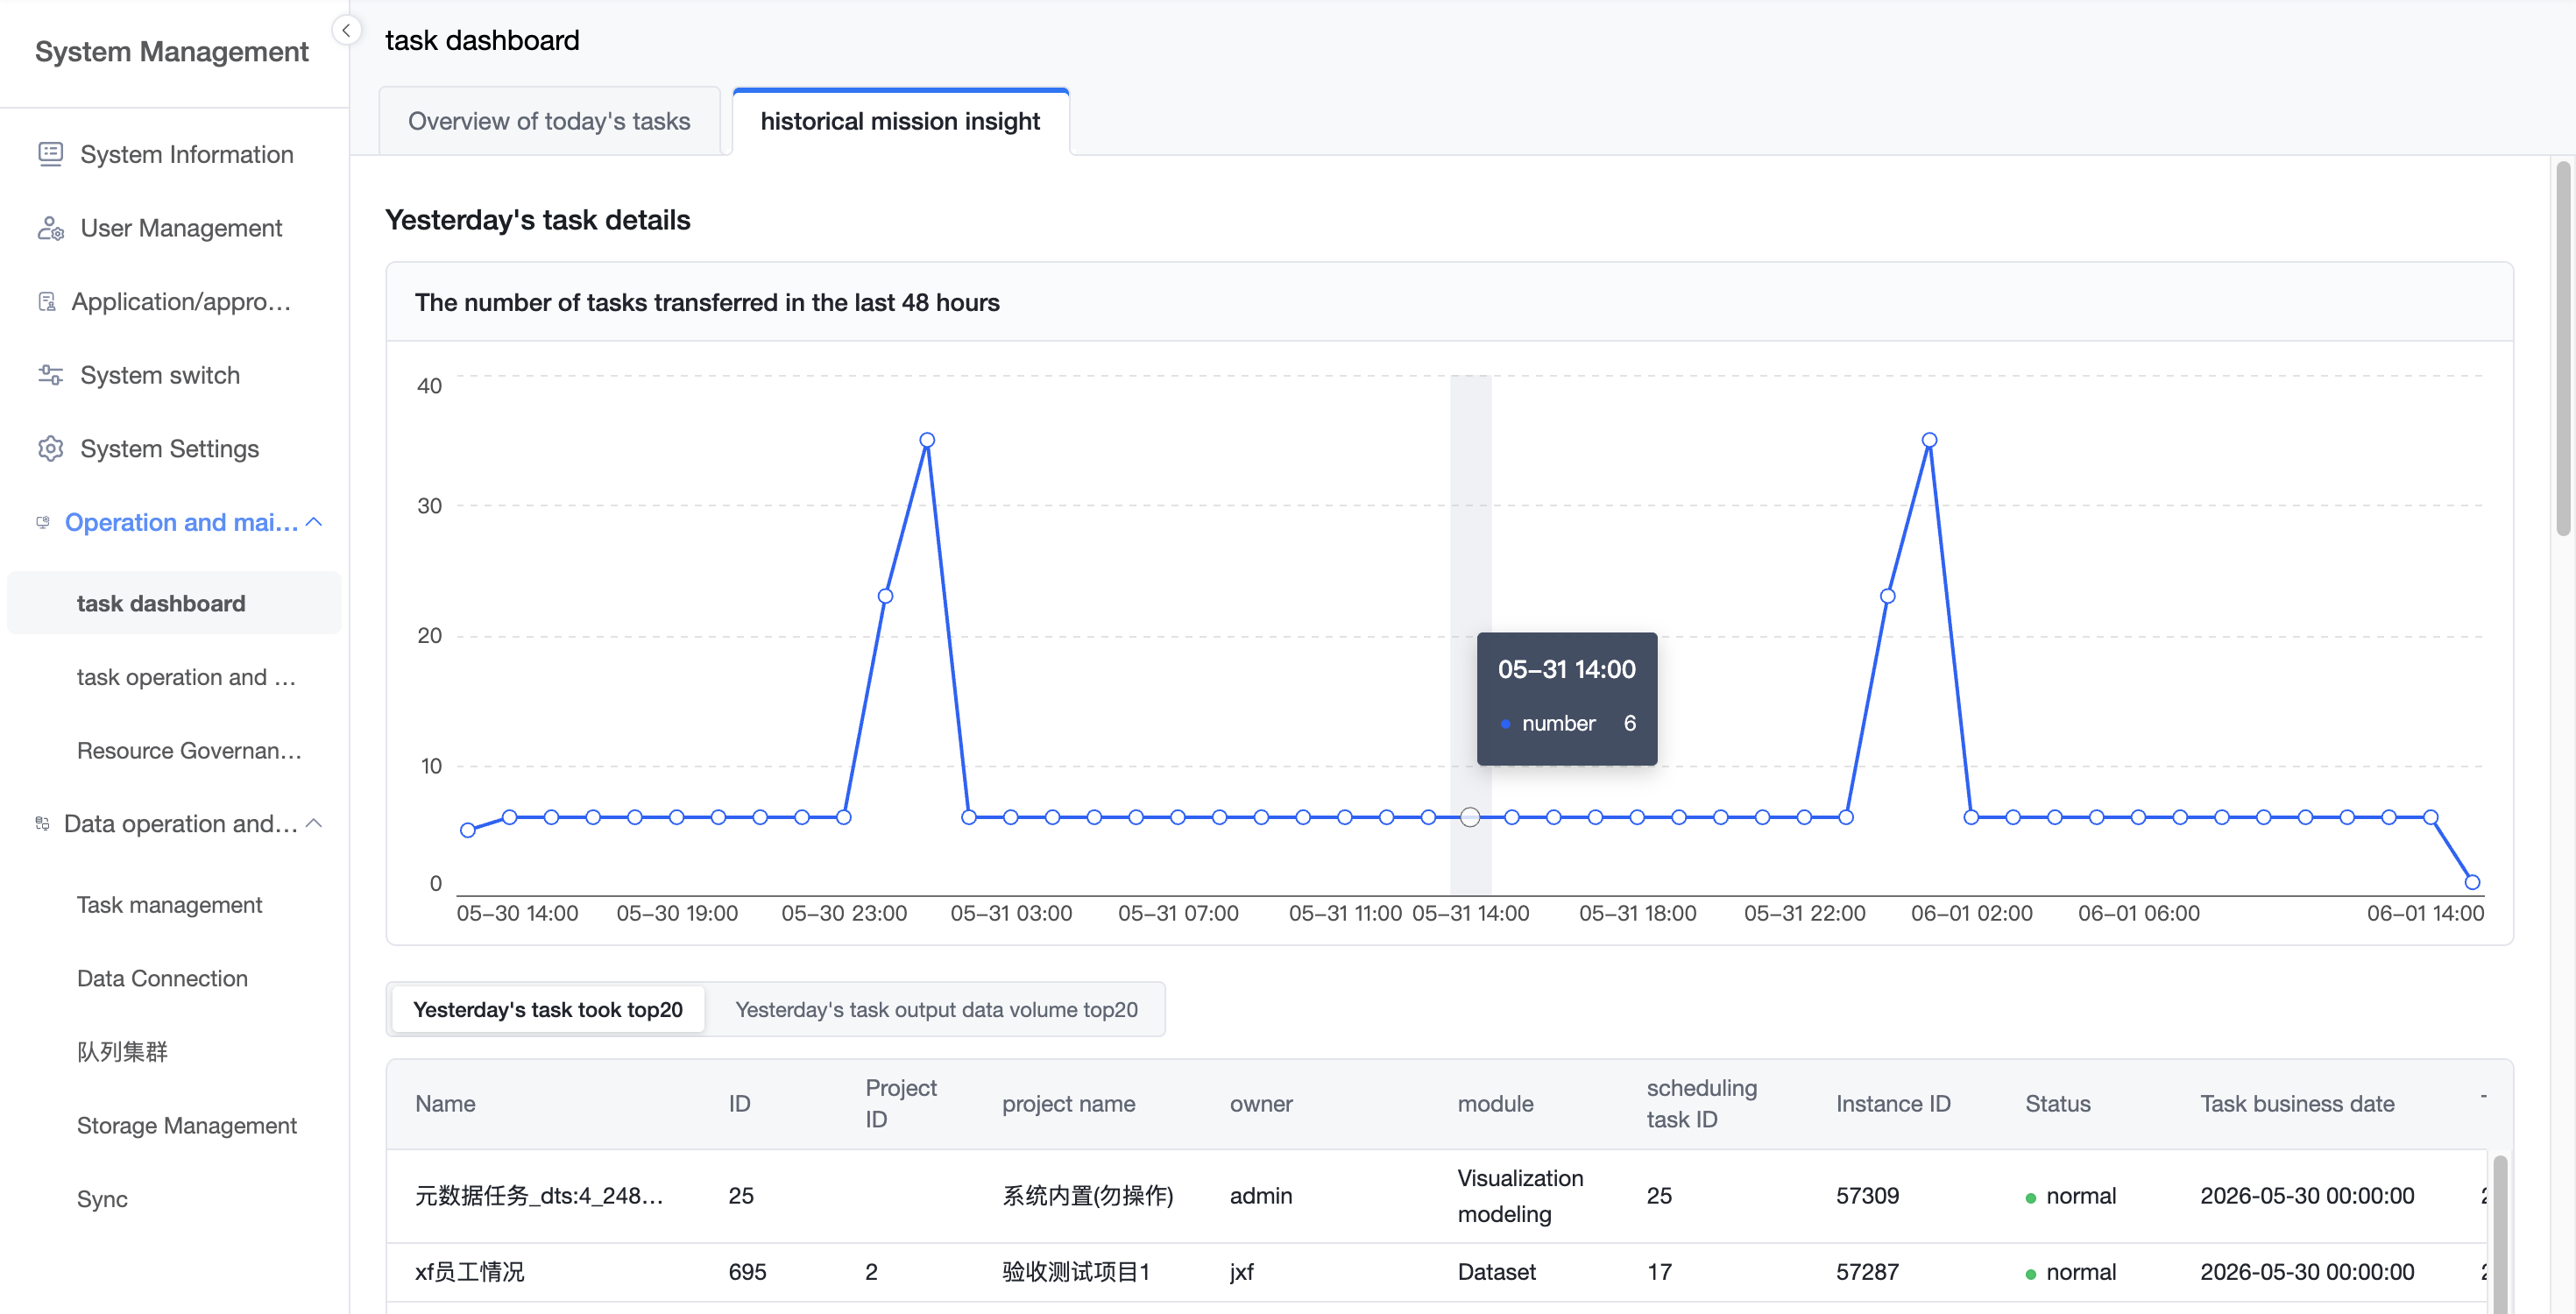Switch to Yesterday's task output data volume top20

pyautogui.click(x=936, y=1009)
